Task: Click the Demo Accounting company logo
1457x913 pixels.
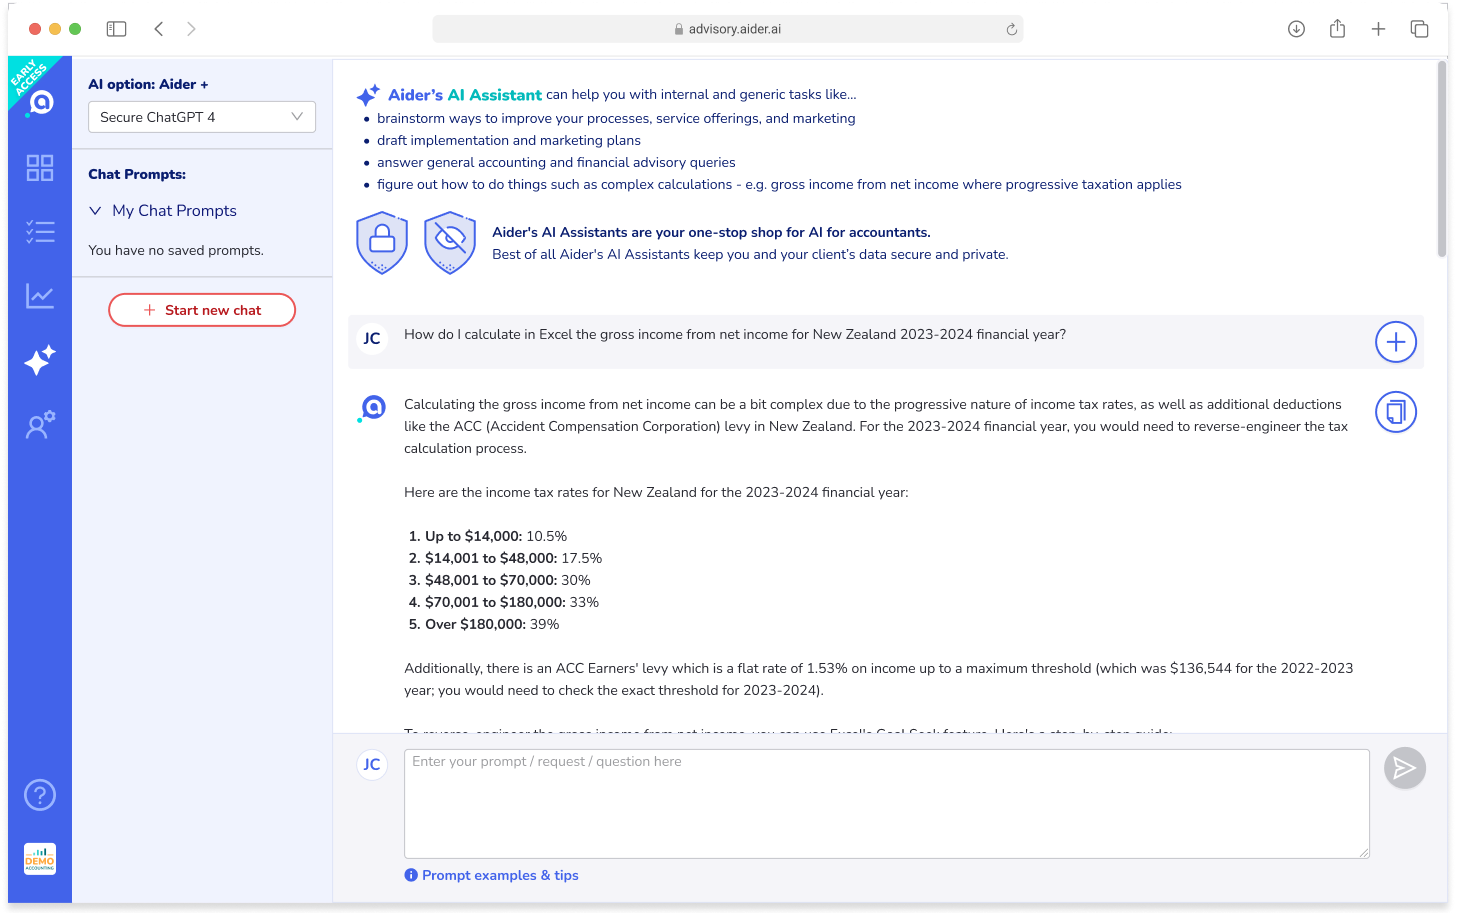Action: [40, 859]
